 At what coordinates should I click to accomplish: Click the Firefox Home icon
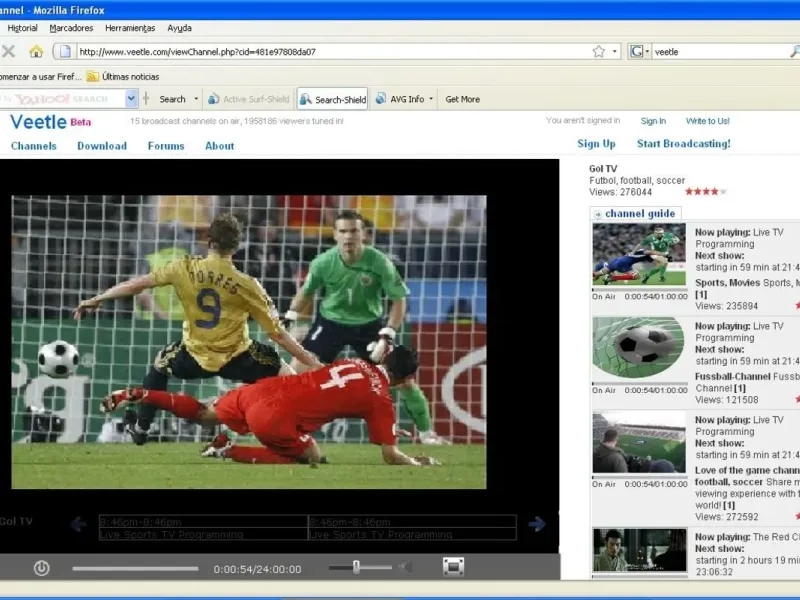36,51
